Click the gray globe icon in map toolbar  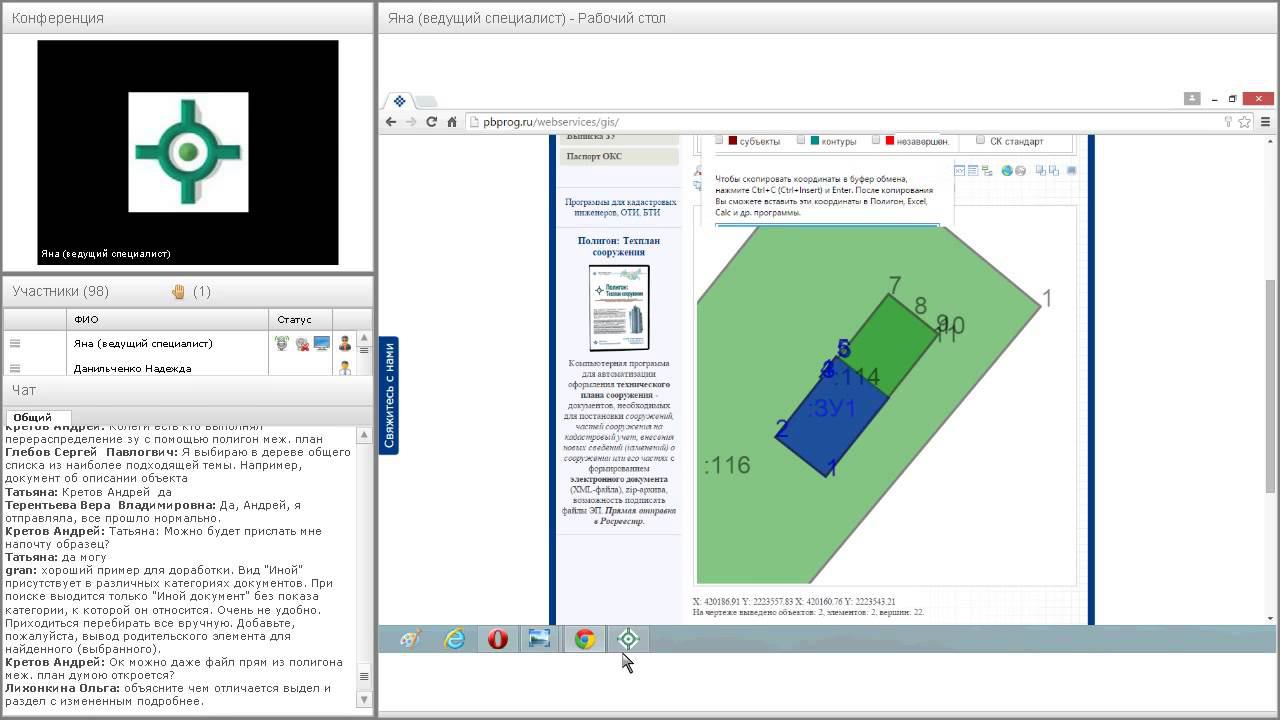click(x=1020, y=171)
